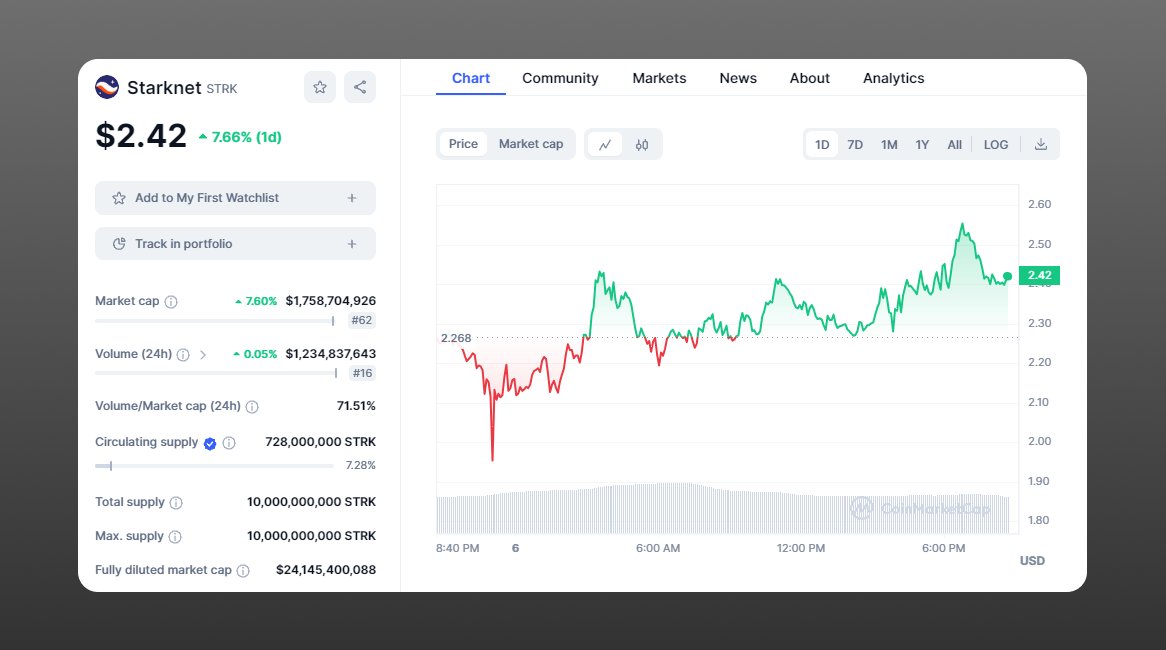Open the USD currency selector
This screenshot has width=1166, height=650.
pyautogui.click(x=1031, y=560)
